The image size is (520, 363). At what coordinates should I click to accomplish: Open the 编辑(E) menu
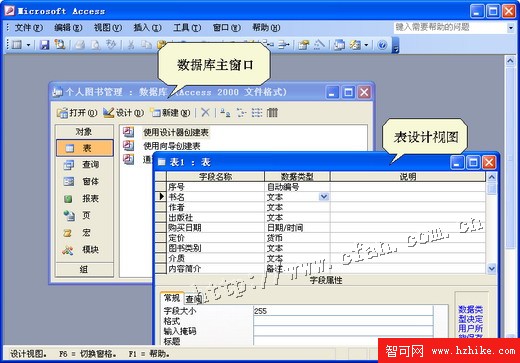tap(68, 27)
